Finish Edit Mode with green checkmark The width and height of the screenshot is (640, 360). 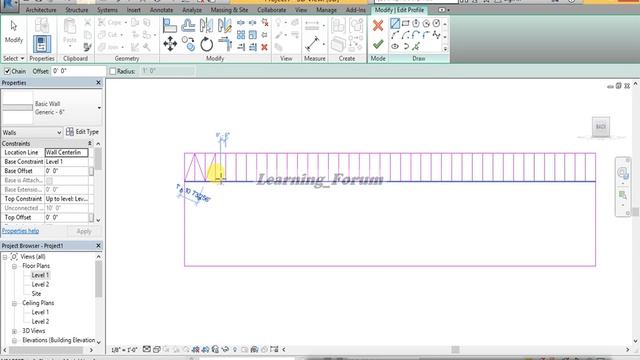coord(378,44)
